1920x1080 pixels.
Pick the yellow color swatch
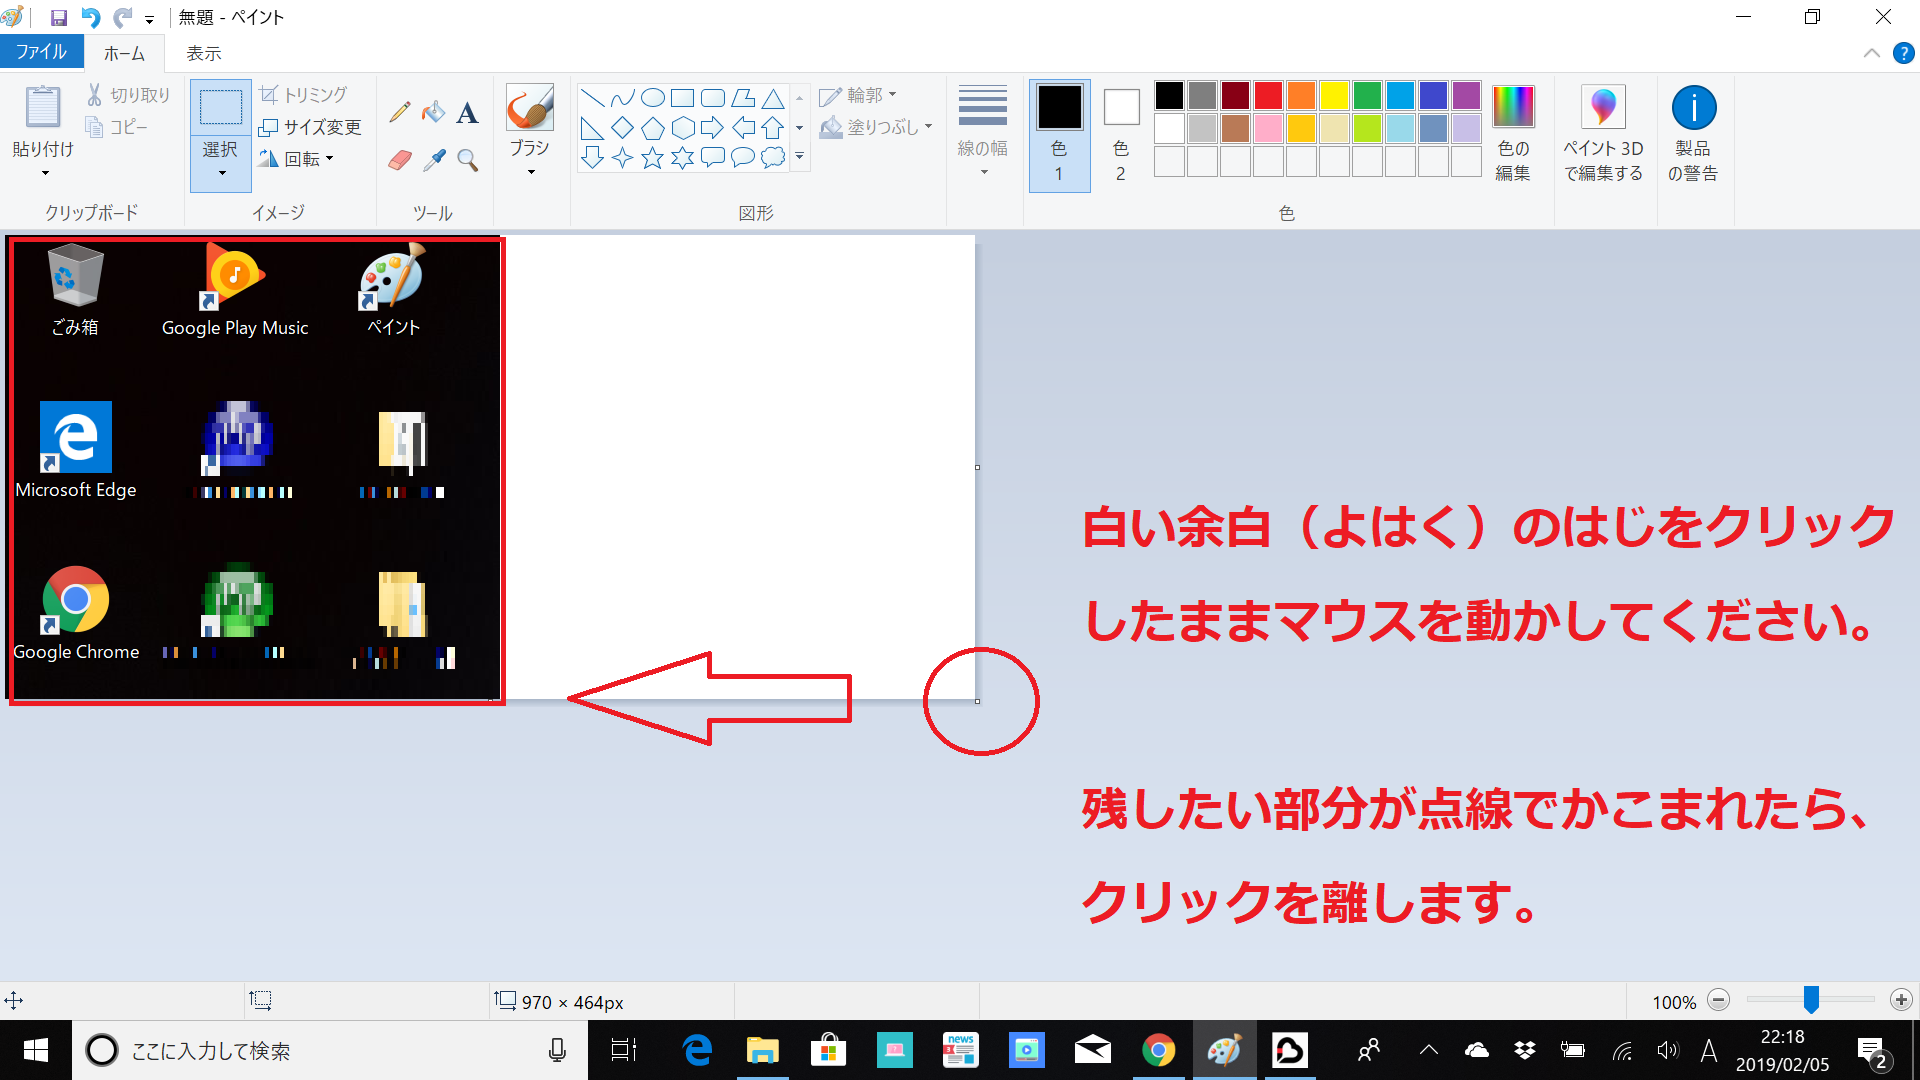[1334, 95]
